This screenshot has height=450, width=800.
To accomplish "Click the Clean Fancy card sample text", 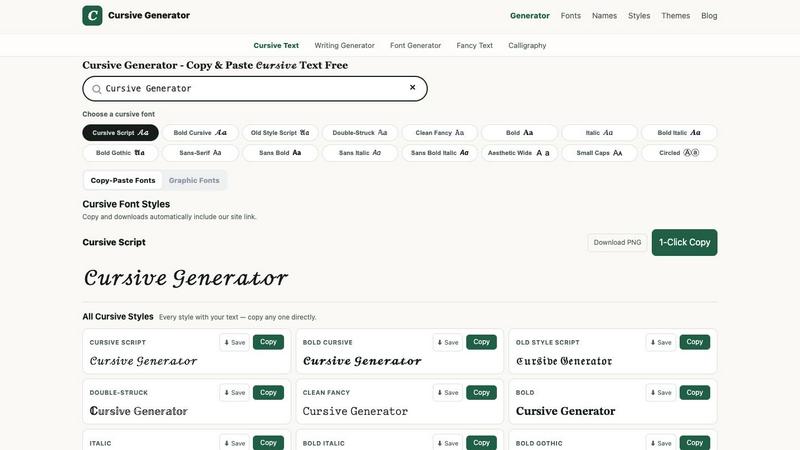I will click(355, 411).
